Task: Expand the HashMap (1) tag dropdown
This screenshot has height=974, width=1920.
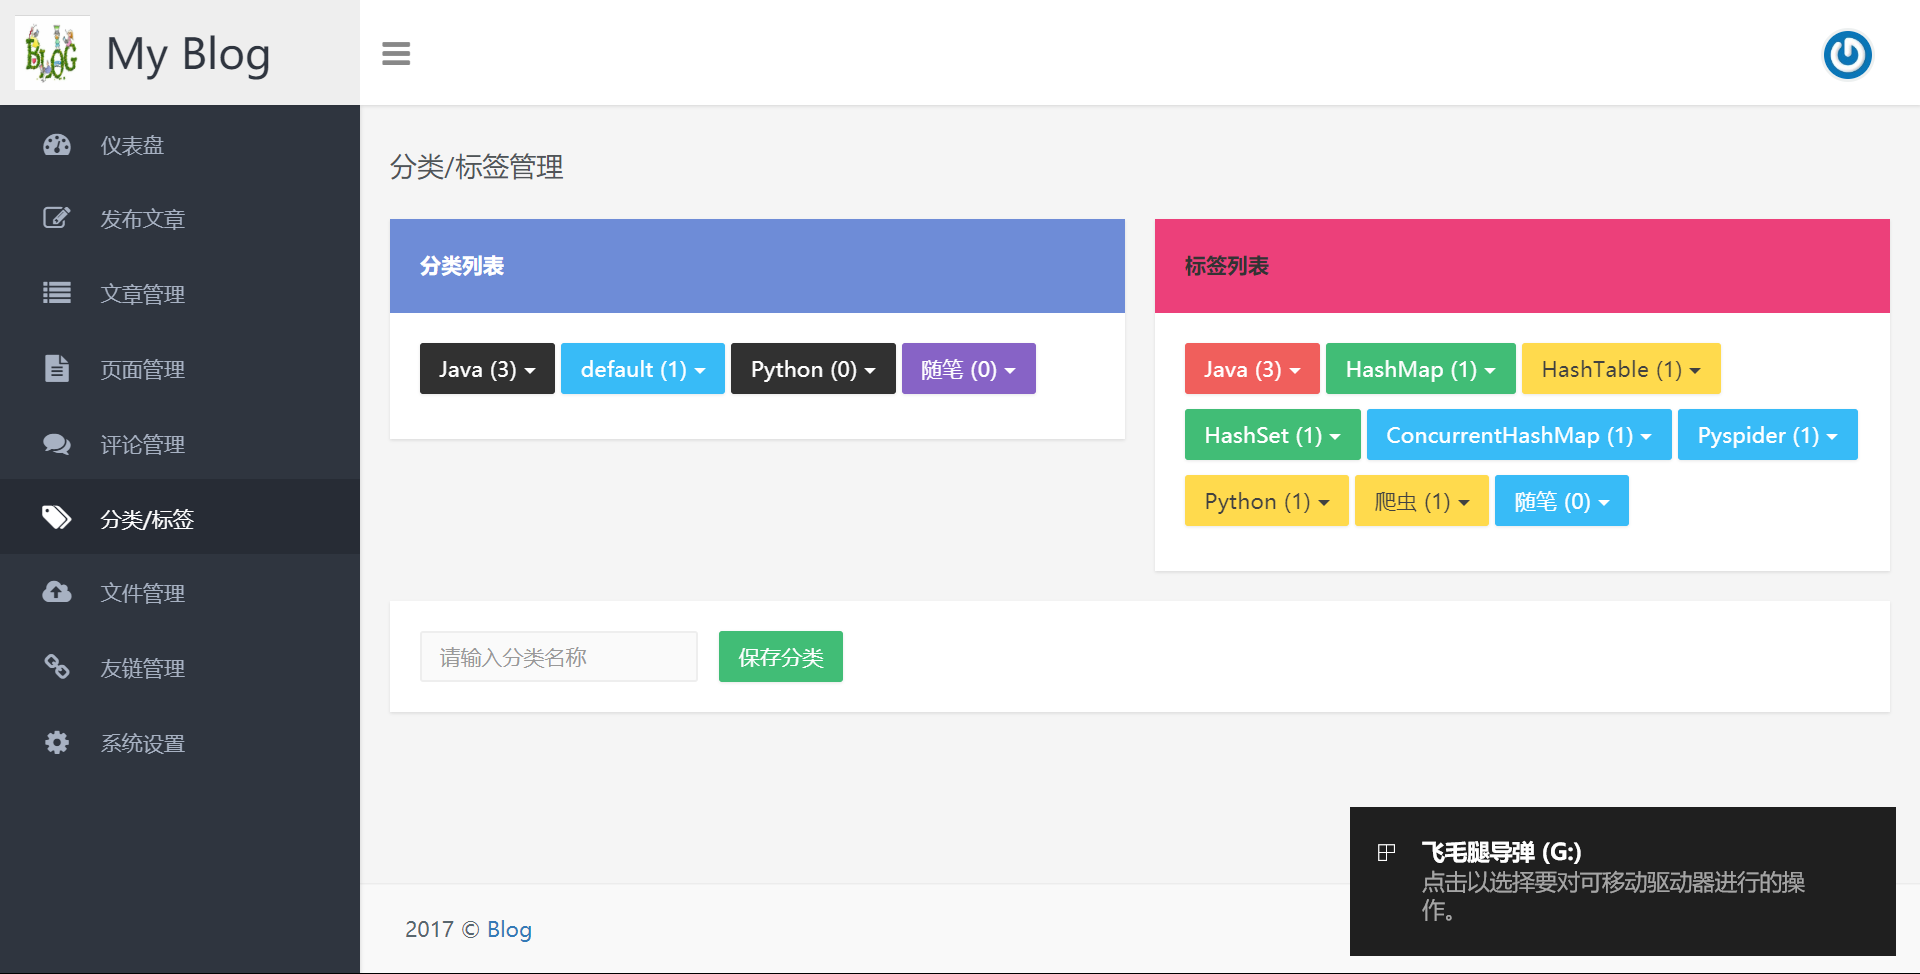Action: [1421, 369]
